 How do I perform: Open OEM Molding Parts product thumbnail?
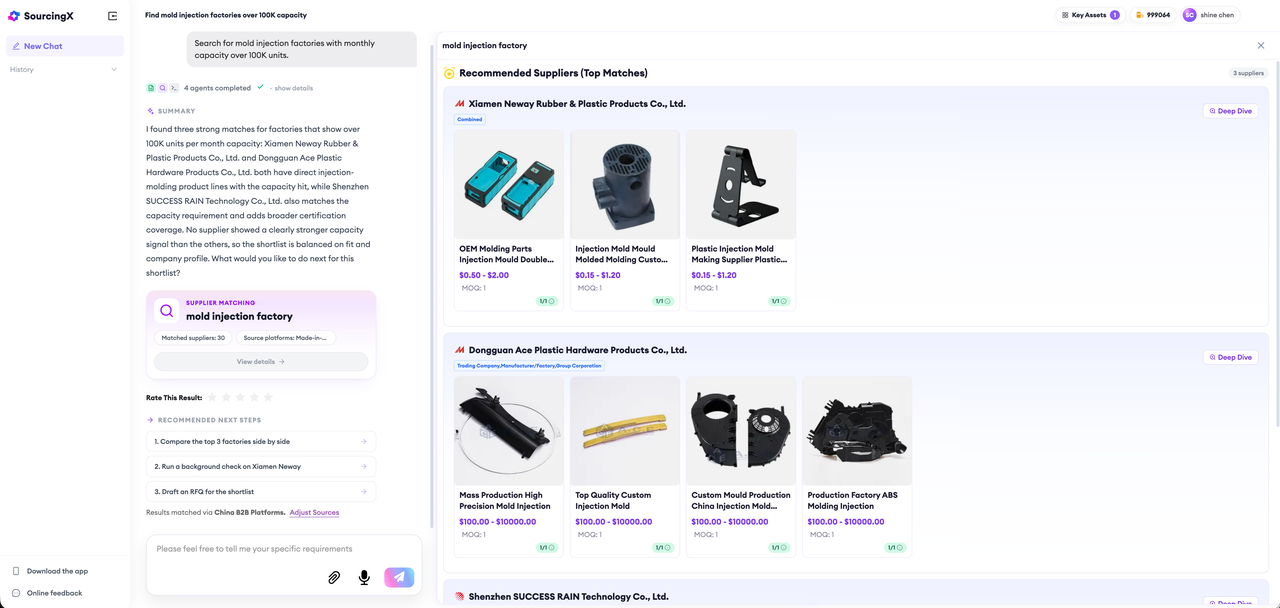coord(509,185)
